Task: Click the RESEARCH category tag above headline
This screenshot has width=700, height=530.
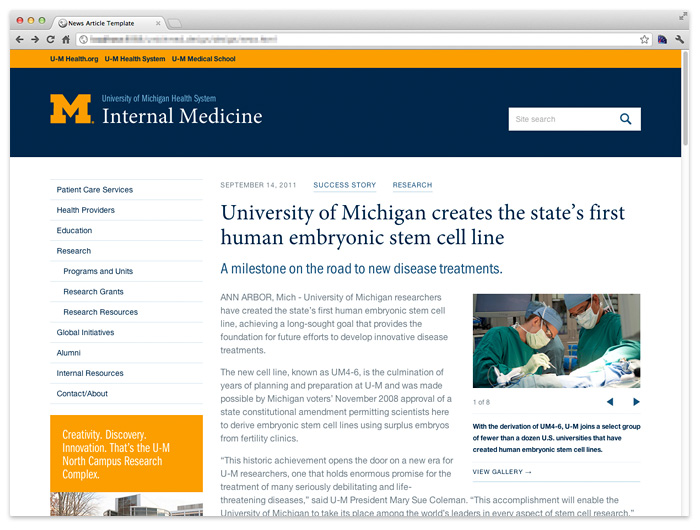Action: [412, 185]
